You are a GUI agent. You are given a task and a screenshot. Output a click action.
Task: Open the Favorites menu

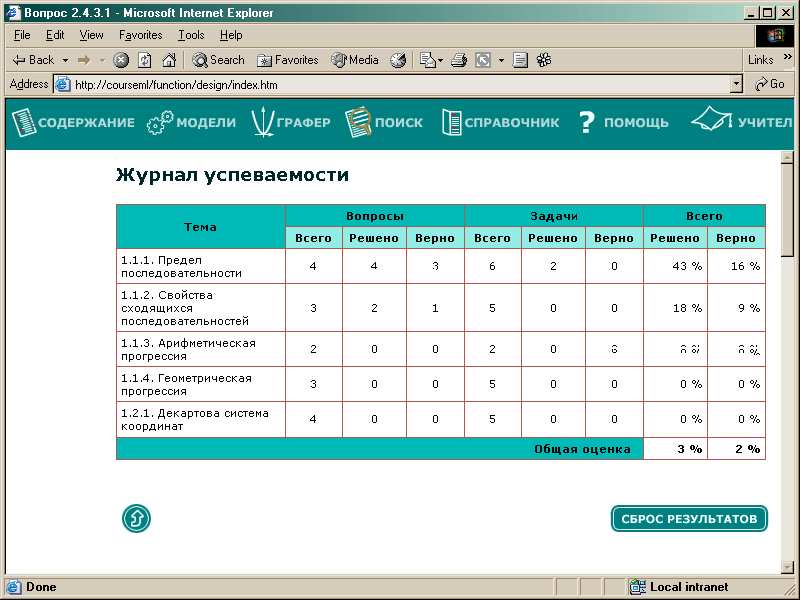(140, 35)
